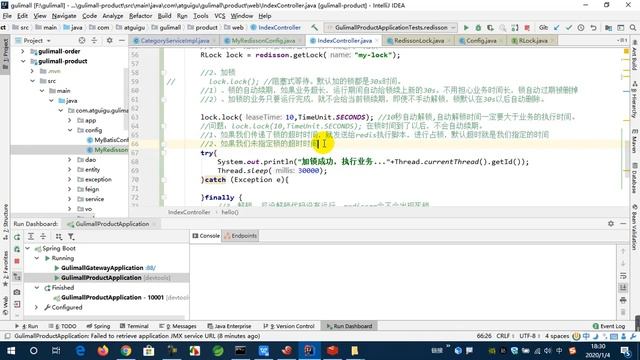Switch to the MyRedissonConfig.java editor tab

(263, 40)
